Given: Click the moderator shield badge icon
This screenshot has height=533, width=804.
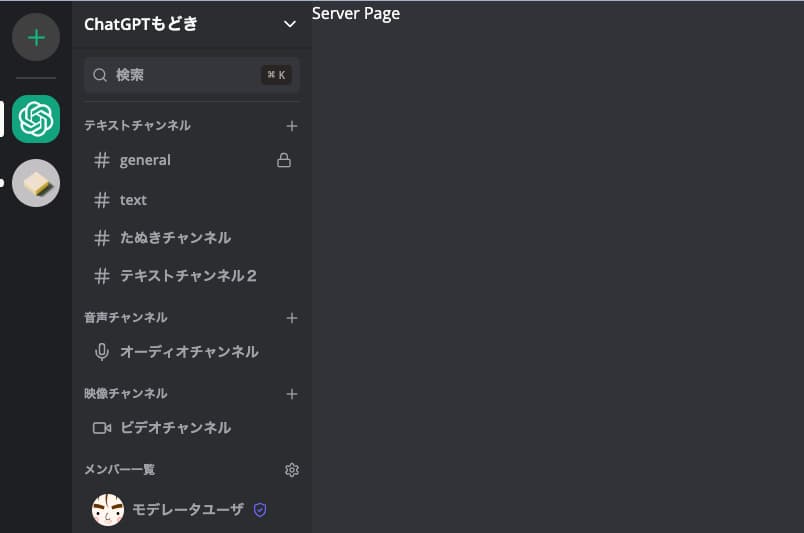Looking at the screenshot, I should [260, 510].
